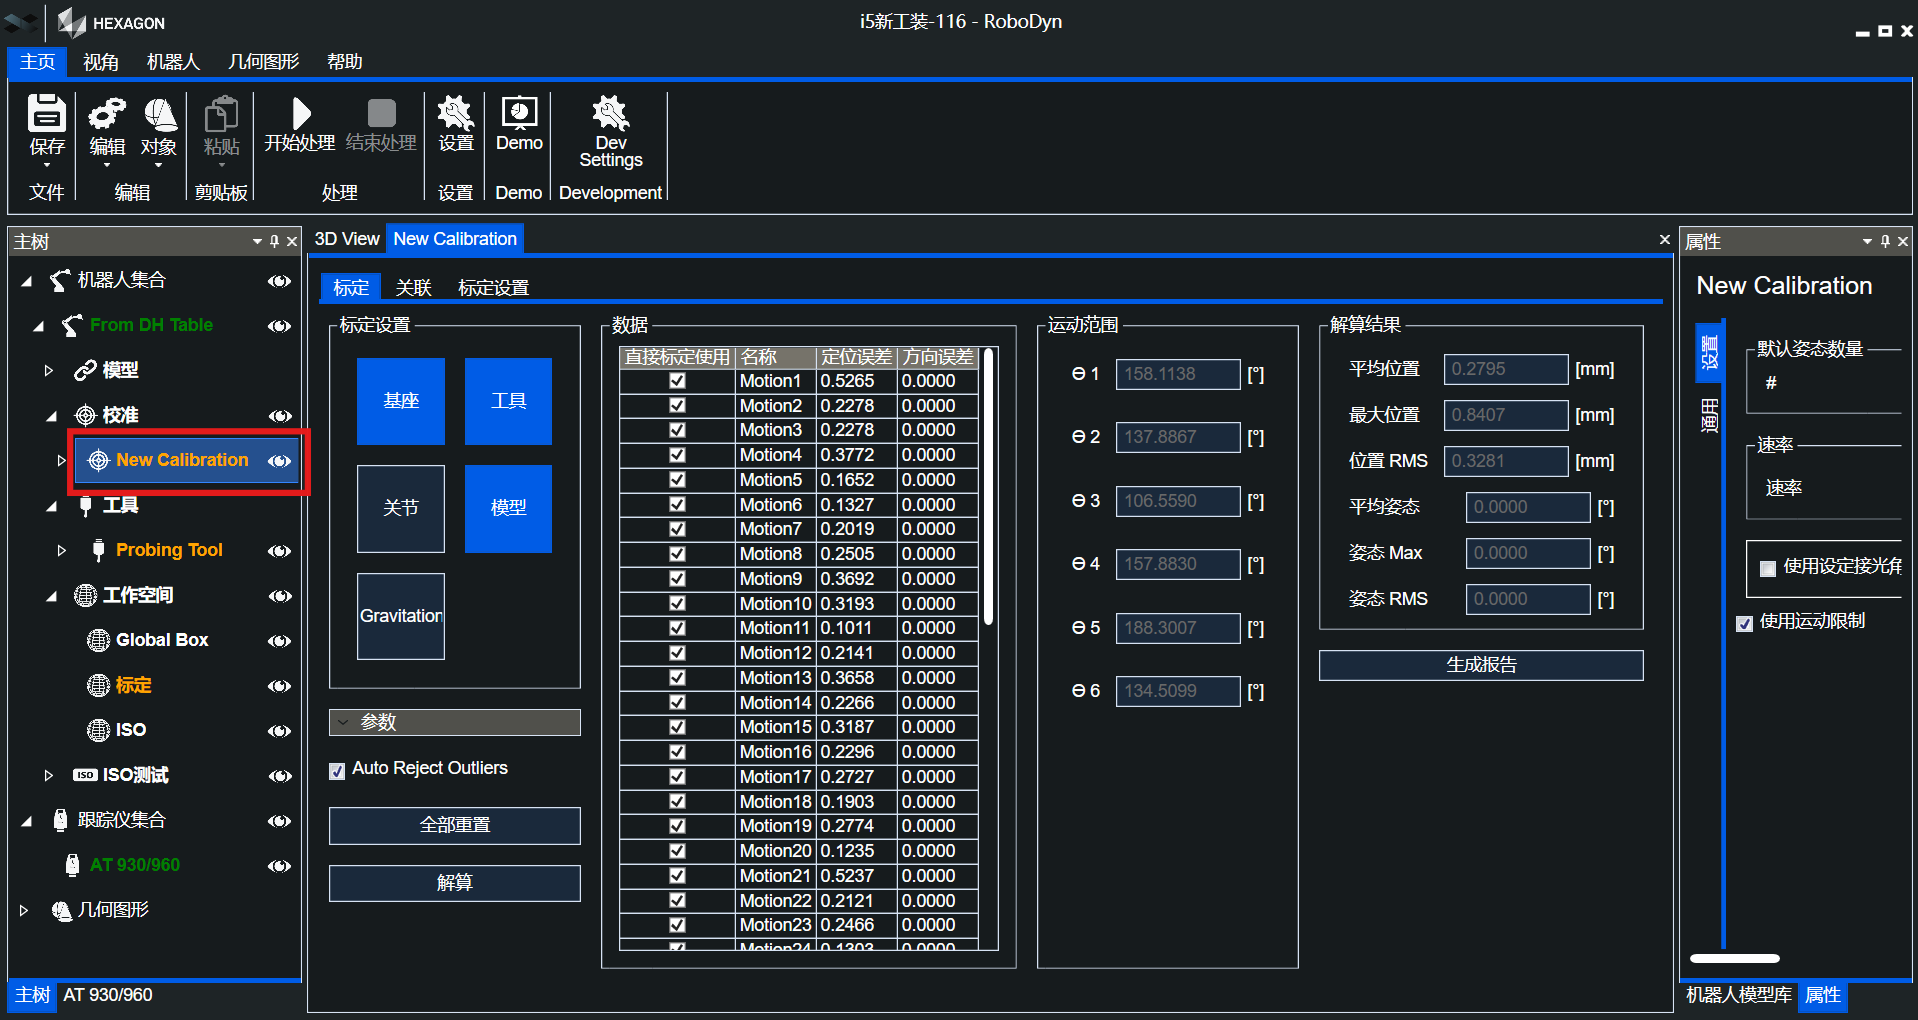
Task: Click the data table vertical scrollbar
Action: click(988, 485)
